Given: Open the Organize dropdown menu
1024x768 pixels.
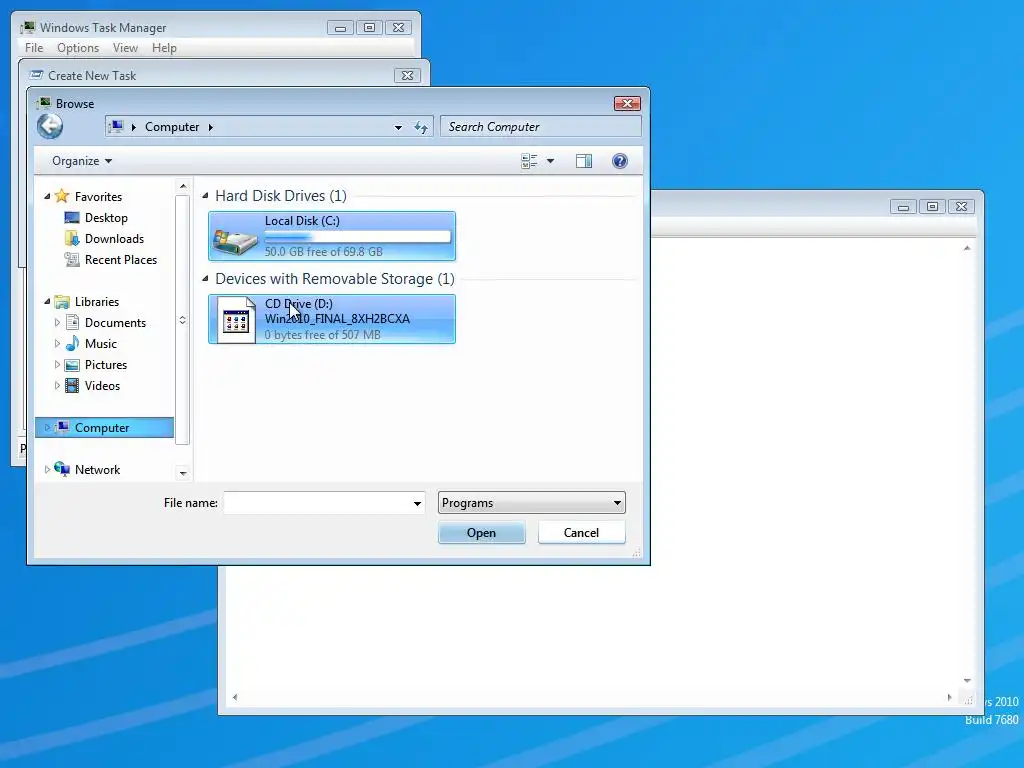Looking at the screenshot, I should coord(82,161).
